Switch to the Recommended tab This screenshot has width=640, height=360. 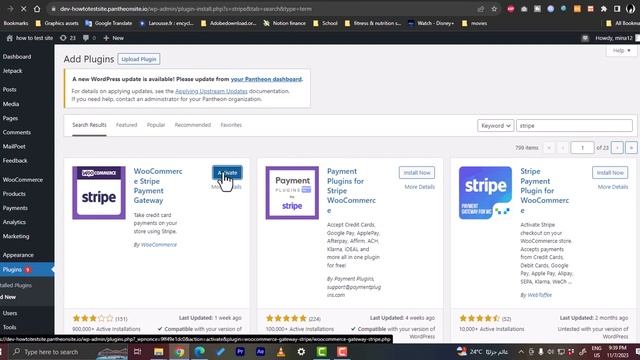(193, 125)
